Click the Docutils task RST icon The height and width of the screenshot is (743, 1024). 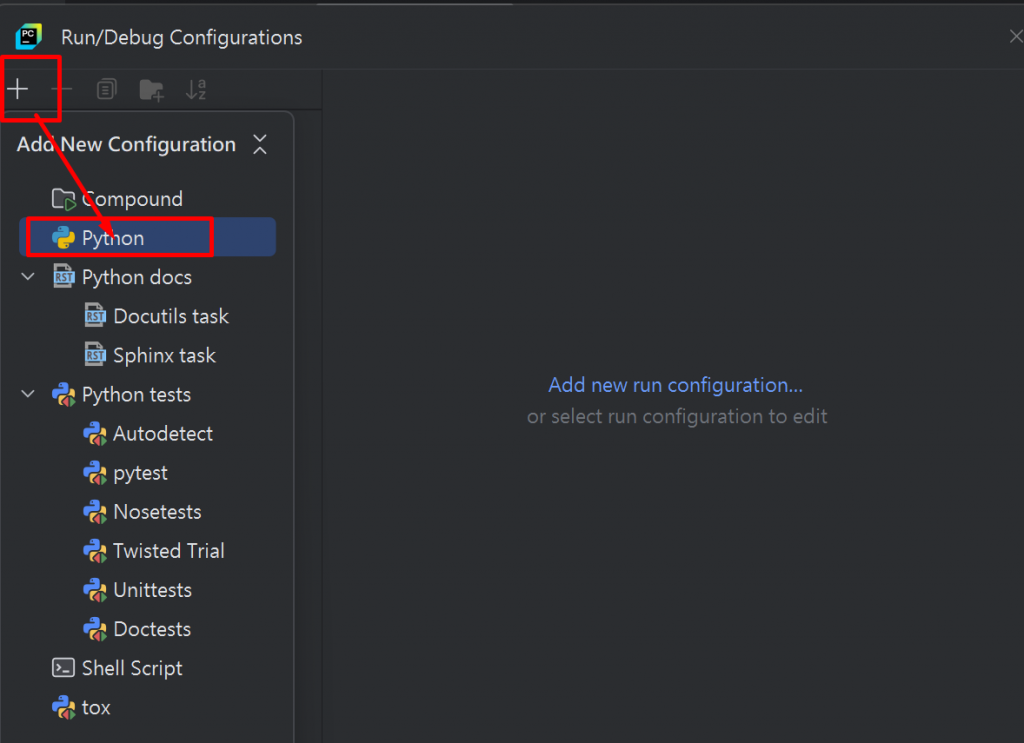[x=95, y=316]
